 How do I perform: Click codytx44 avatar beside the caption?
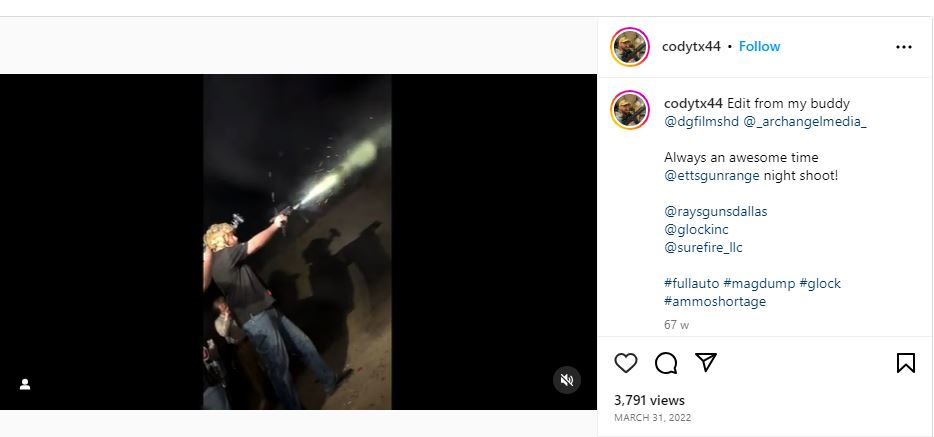click(630, 109)
